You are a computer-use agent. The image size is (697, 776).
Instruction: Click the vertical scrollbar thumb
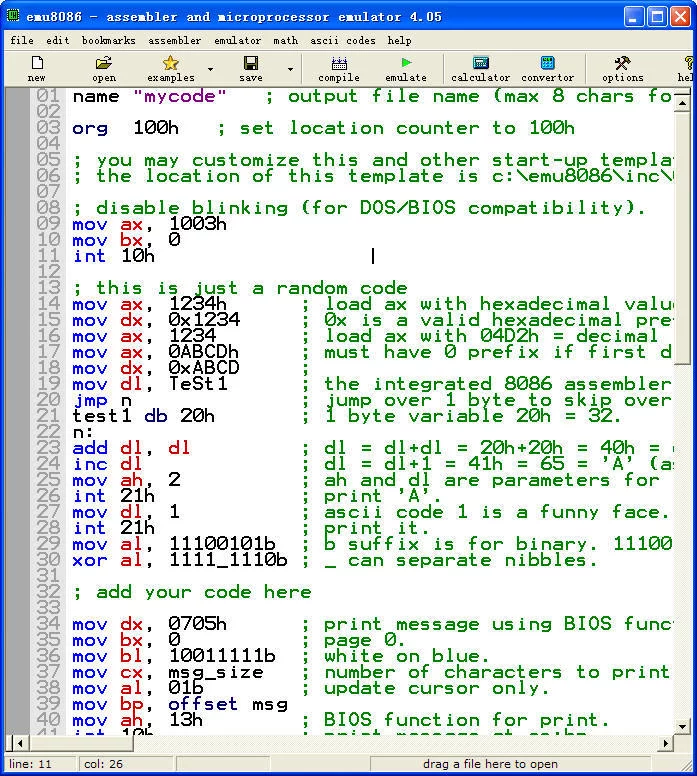[683, 238]
